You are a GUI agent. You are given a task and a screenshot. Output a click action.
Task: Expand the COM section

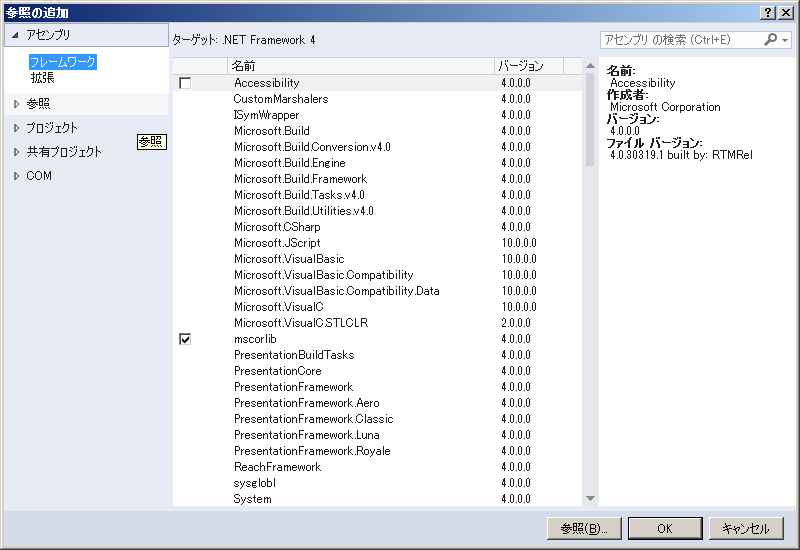pyautogui.click(x=16, y=176)
